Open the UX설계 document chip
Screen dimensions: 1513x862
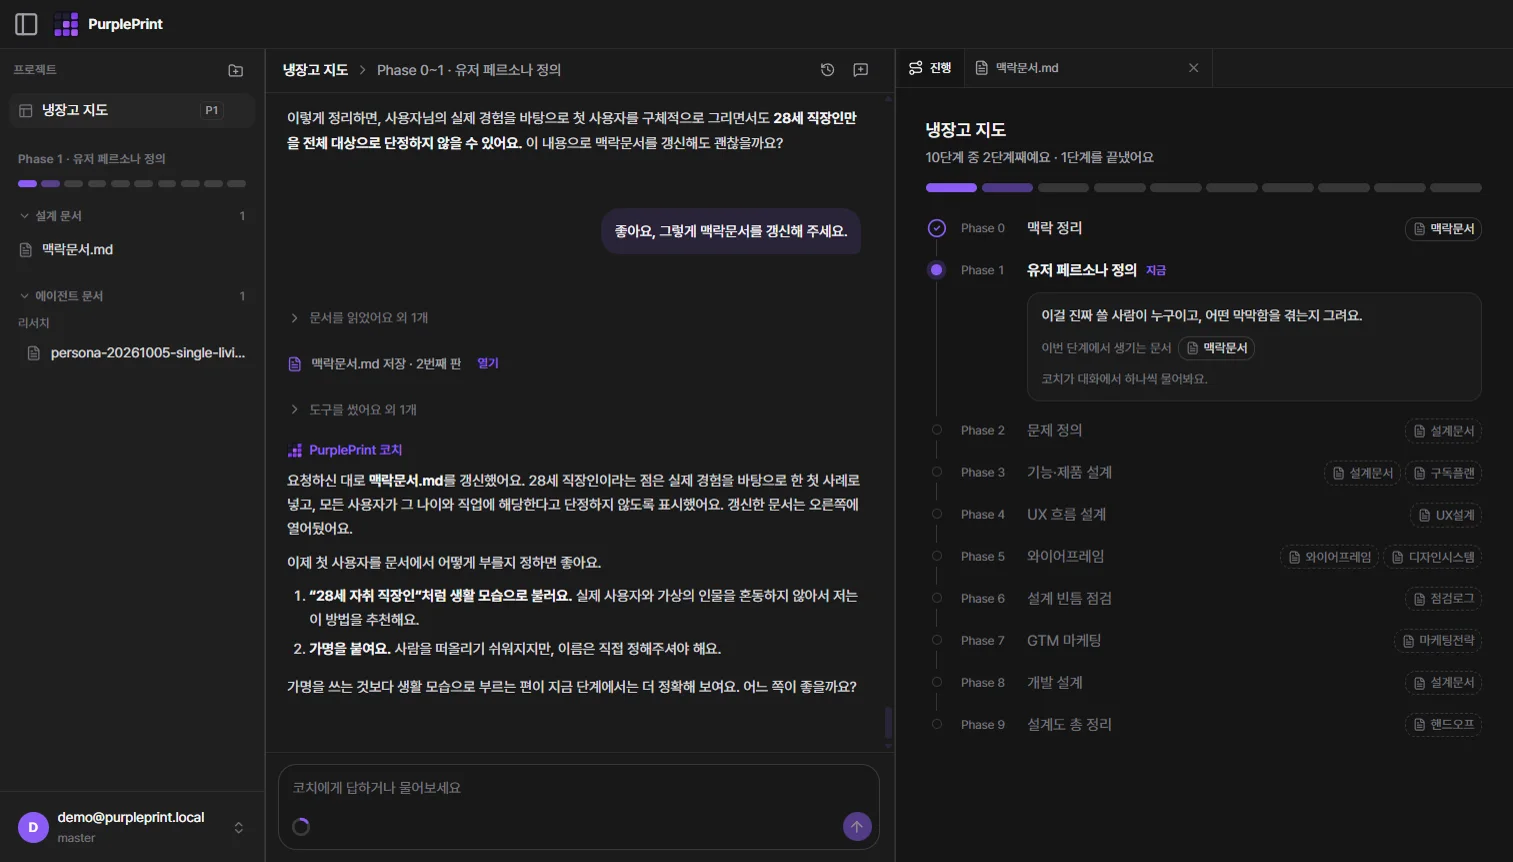pos(1446,515)
